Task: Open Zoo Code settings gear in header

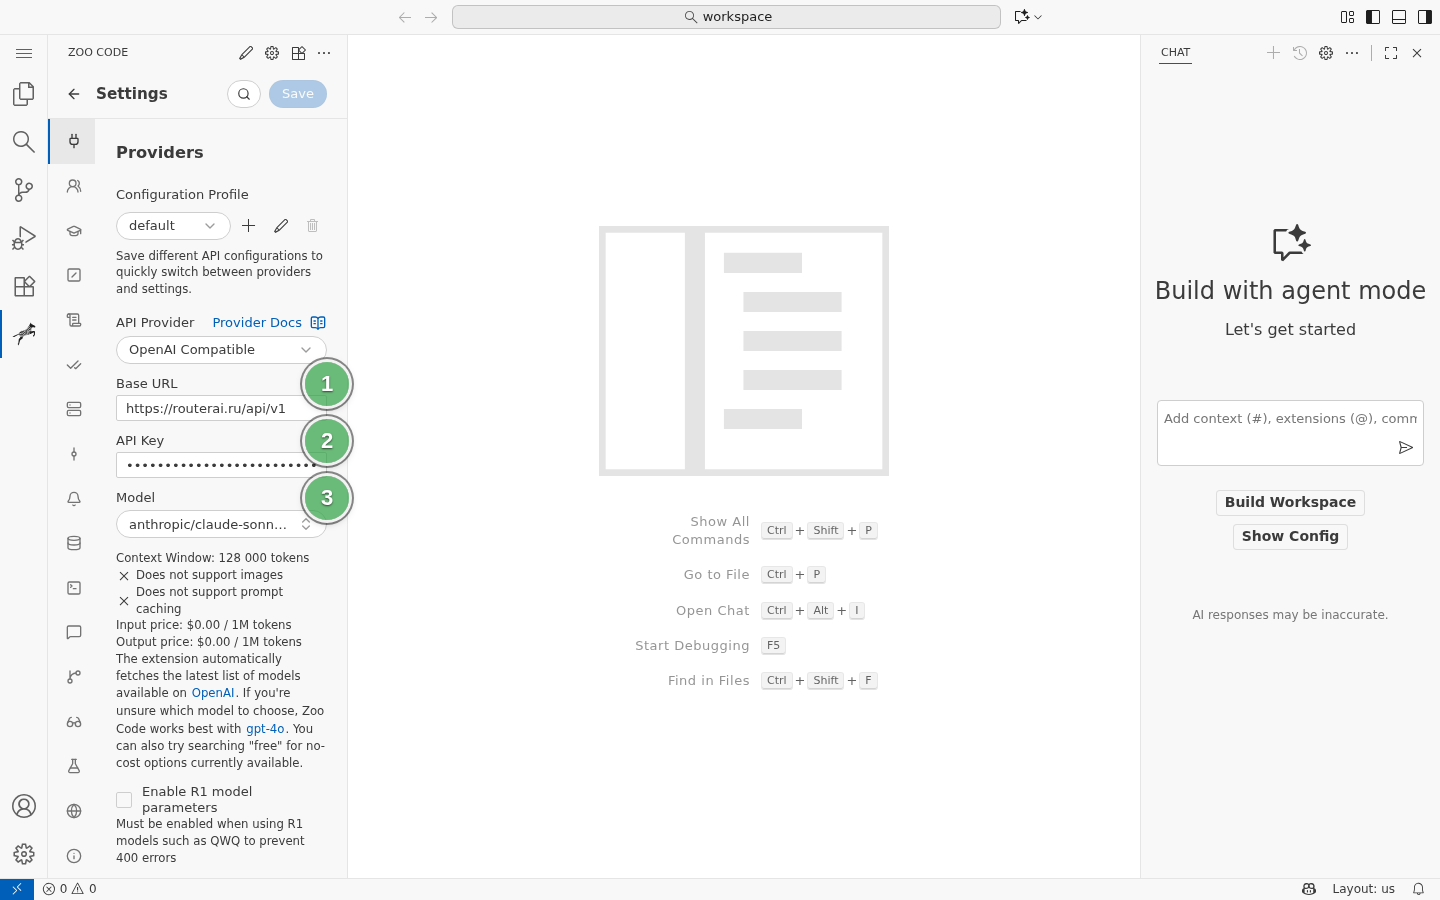Action: [x=272, y=53]
